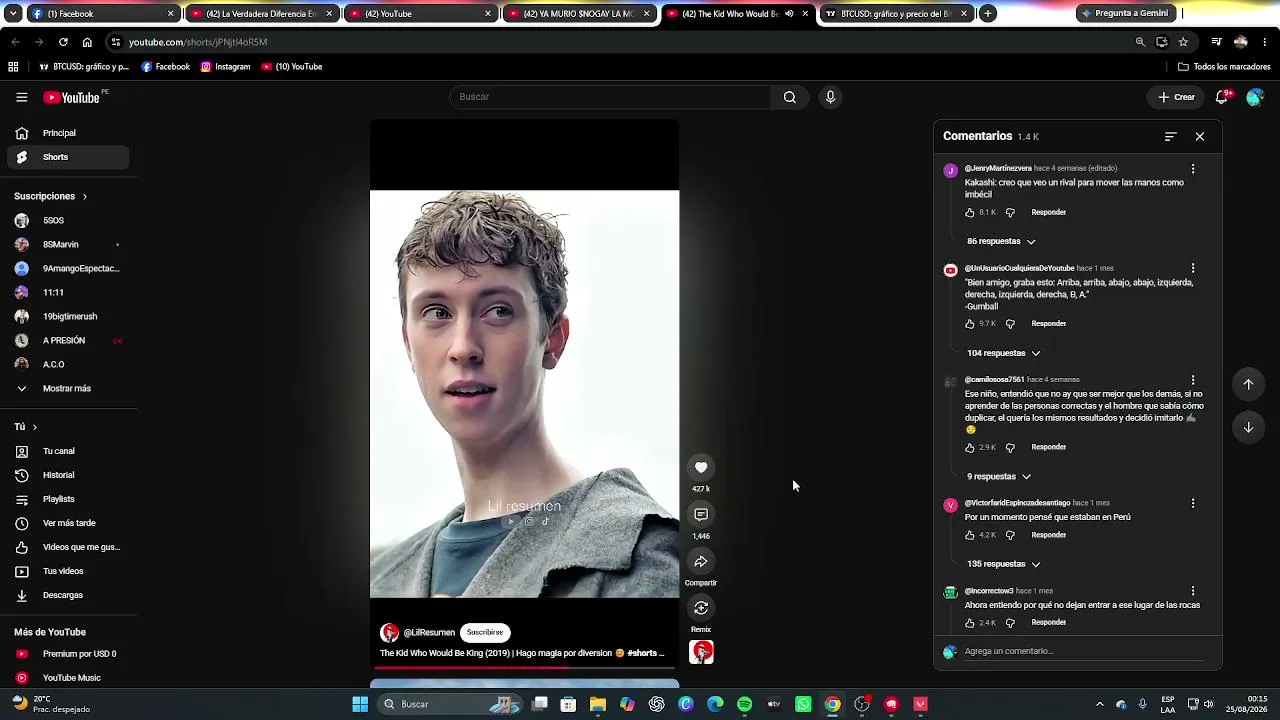Image resolution: width=1280 pixels, height=720 pixels.
Task: Expand 86 respuestas replies
Action: [x=1001, y=241]
